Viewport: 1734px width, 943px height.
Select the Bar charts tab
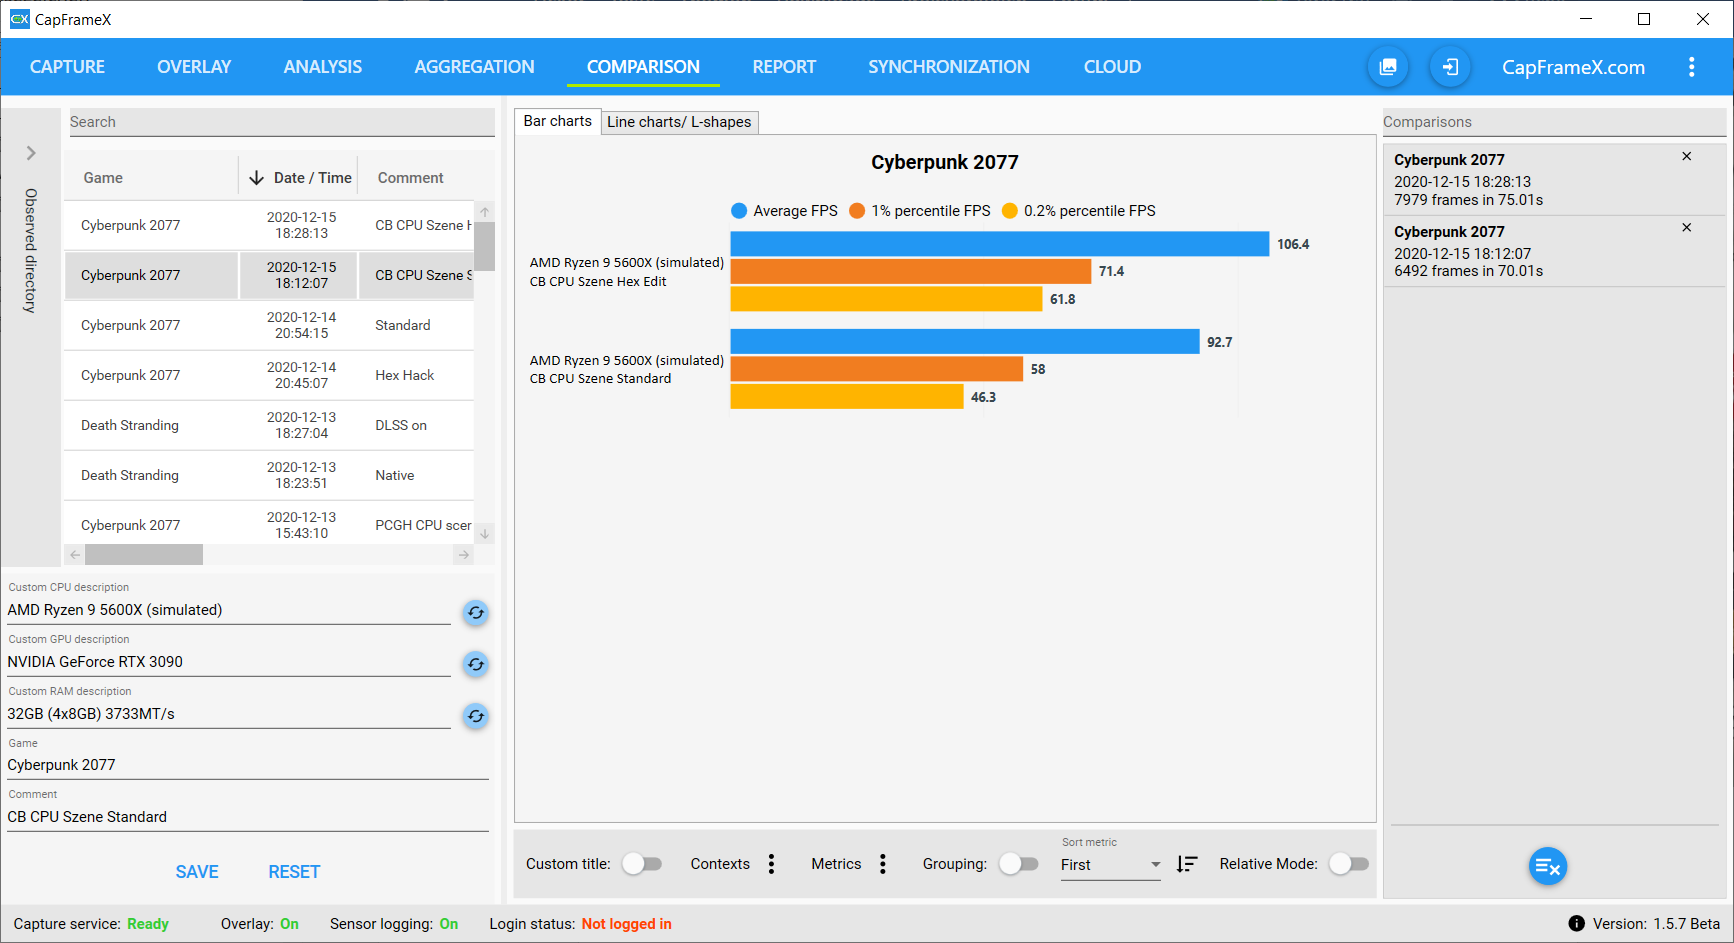pos(558,121)
